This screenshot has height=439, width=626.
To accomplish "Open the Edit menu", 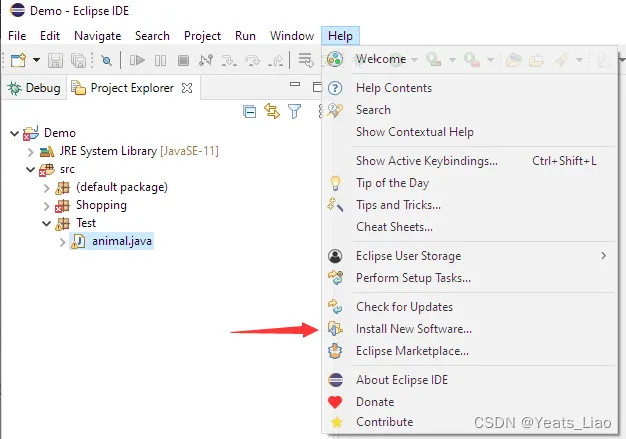I will pyautogui.click(x=50, y=36).
